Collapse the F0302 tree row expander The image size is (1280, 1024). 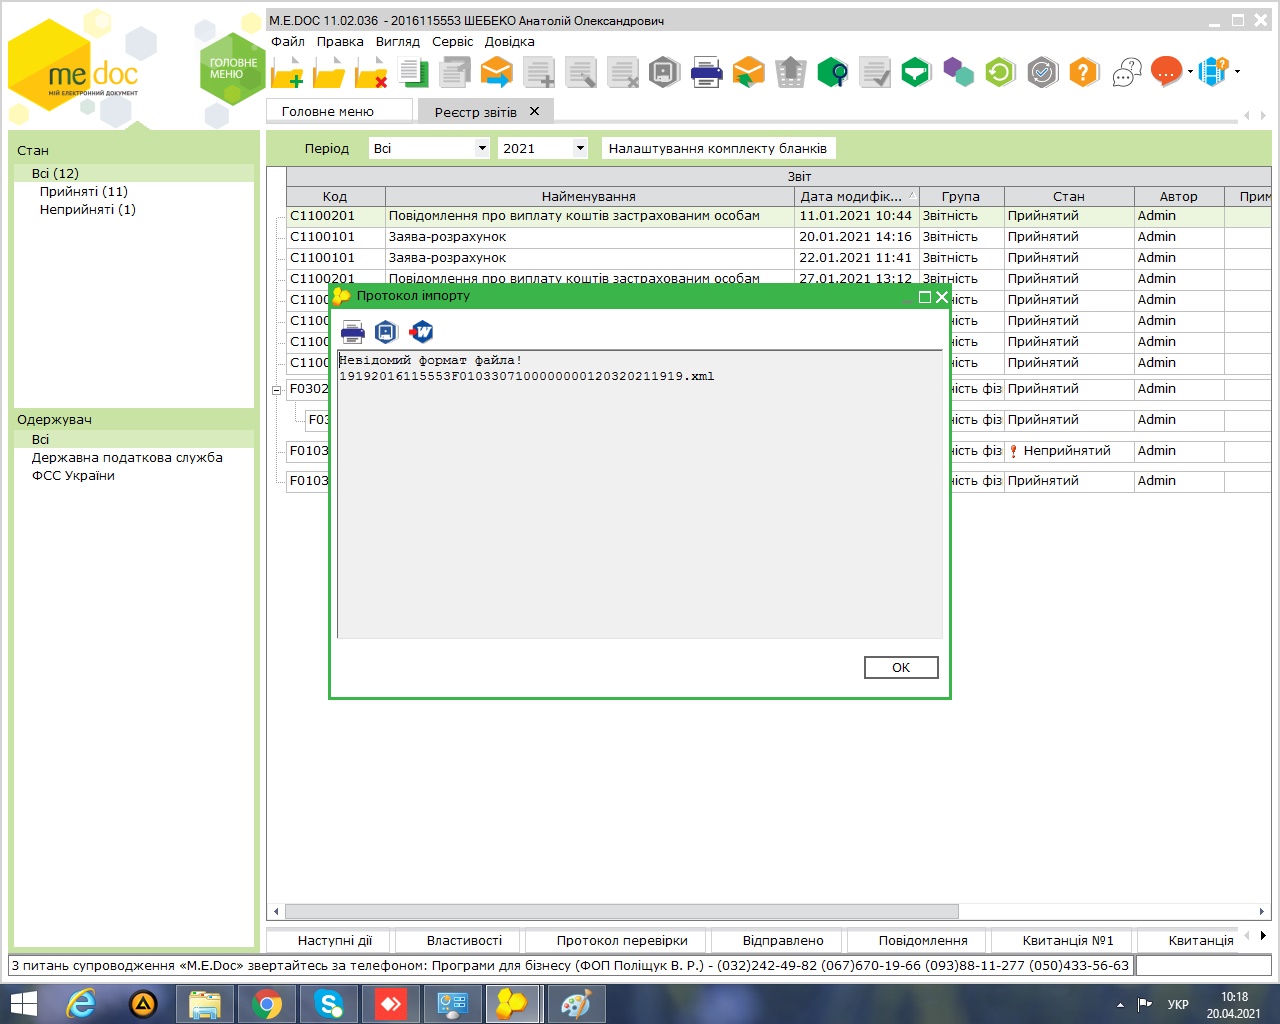pyautogui.click(x=277, y=390)
